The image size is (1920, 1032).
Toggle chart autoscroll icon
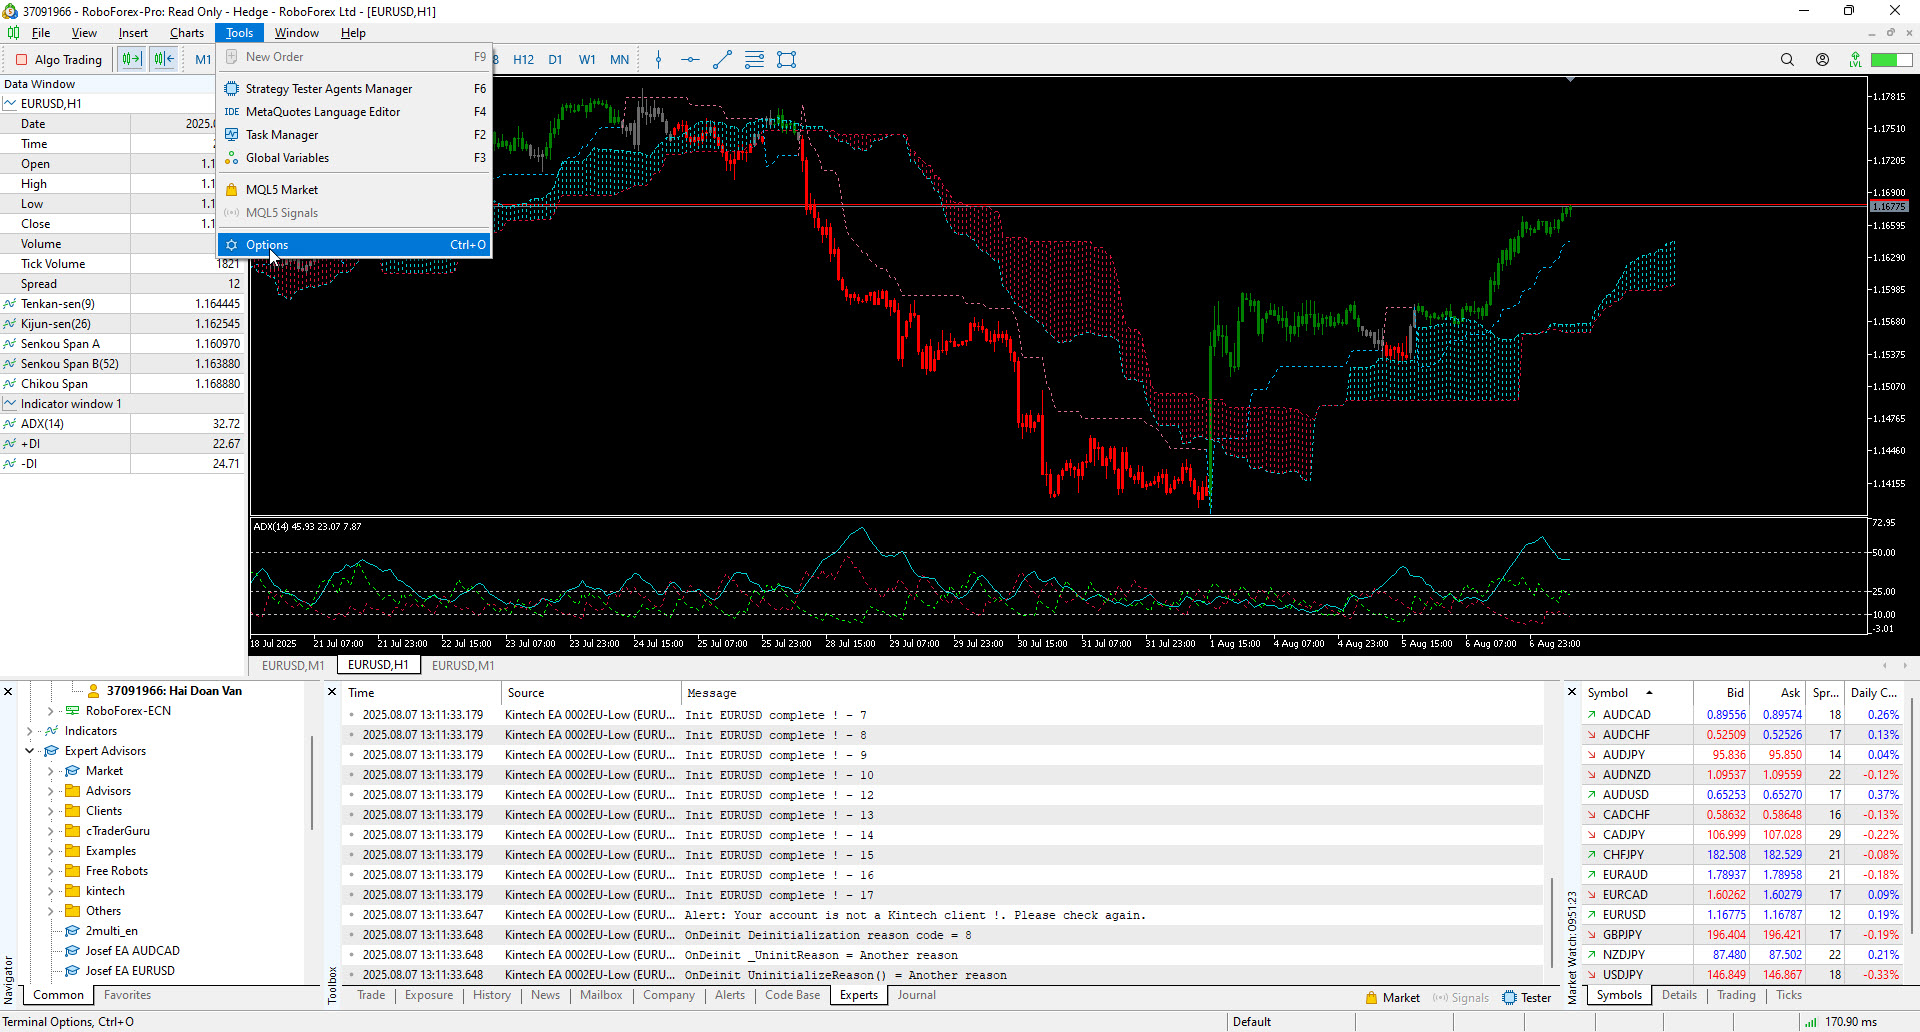point(164,60)
